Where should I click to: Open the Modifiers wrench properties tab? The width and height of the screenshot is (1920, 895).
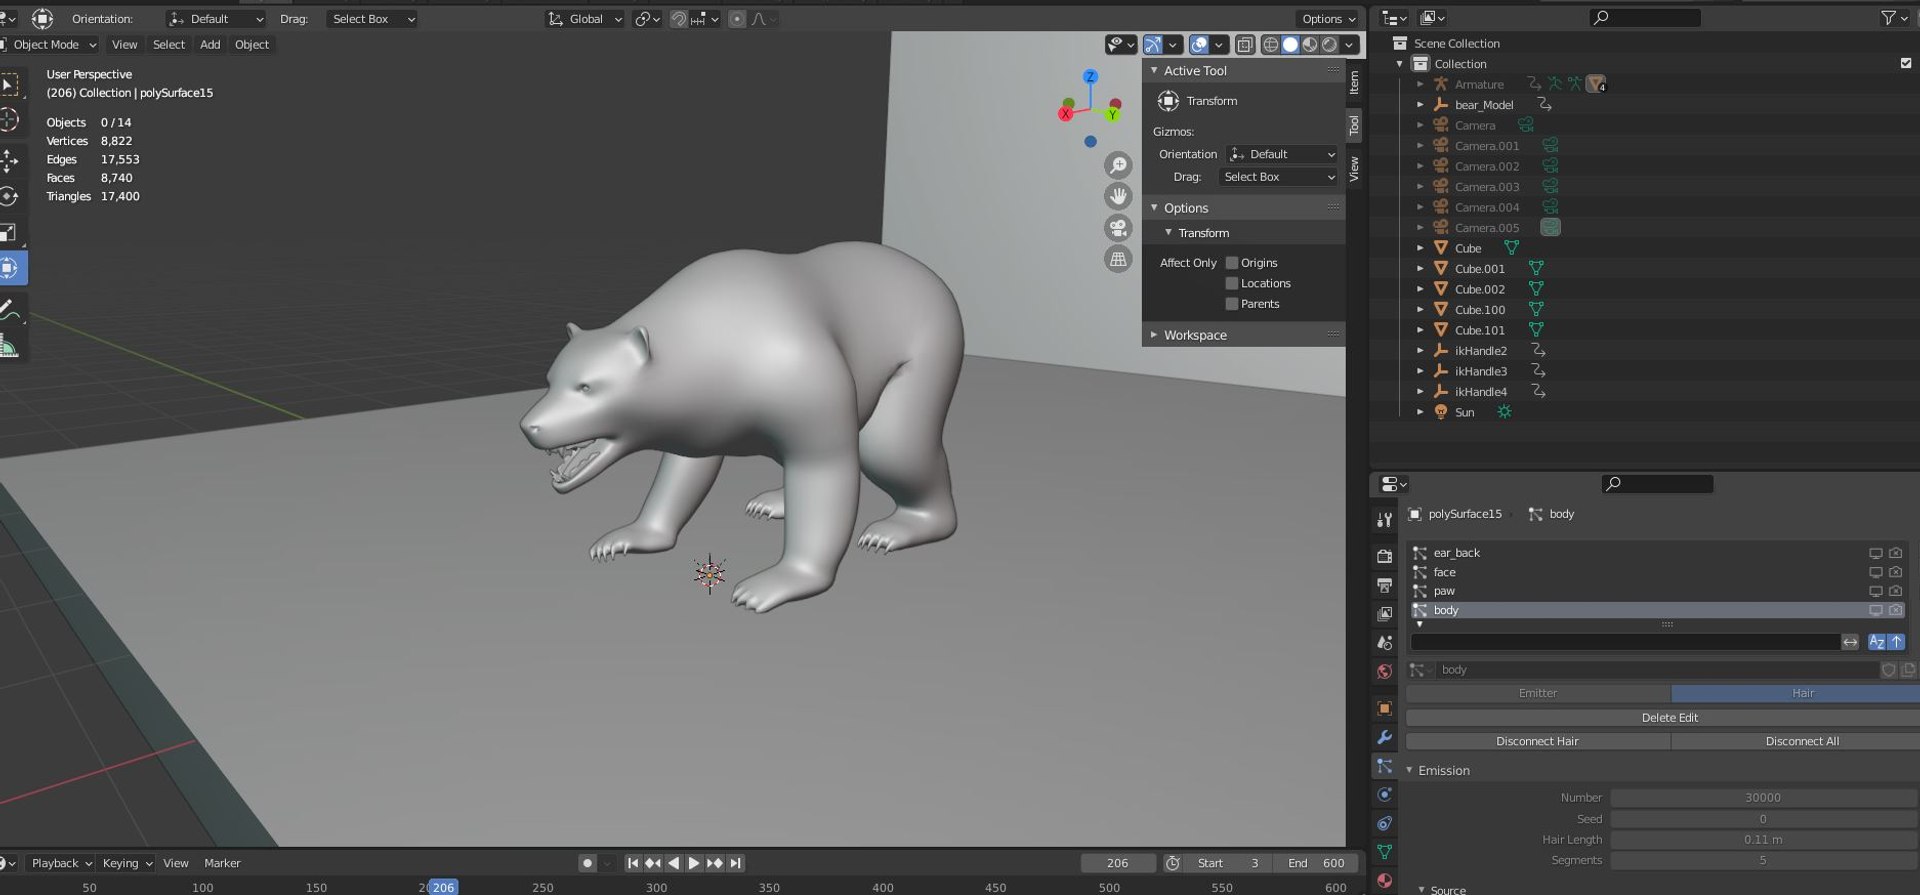[1384, 737]
